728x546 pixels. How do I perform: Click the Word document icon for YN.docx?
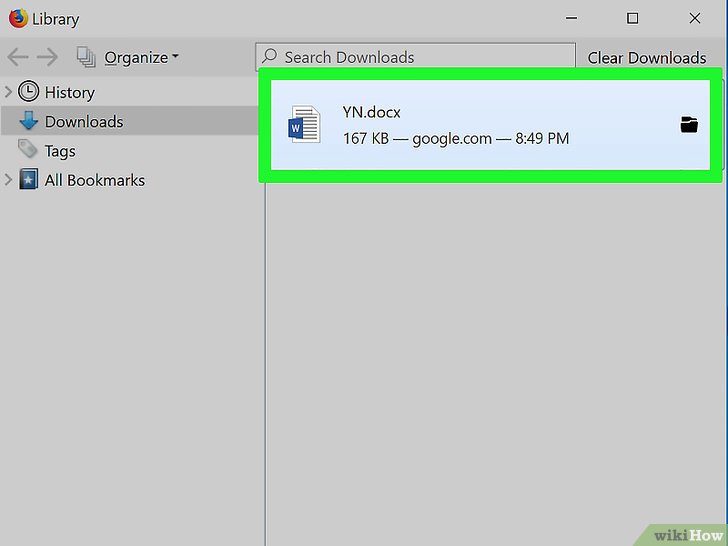[304, 124]
